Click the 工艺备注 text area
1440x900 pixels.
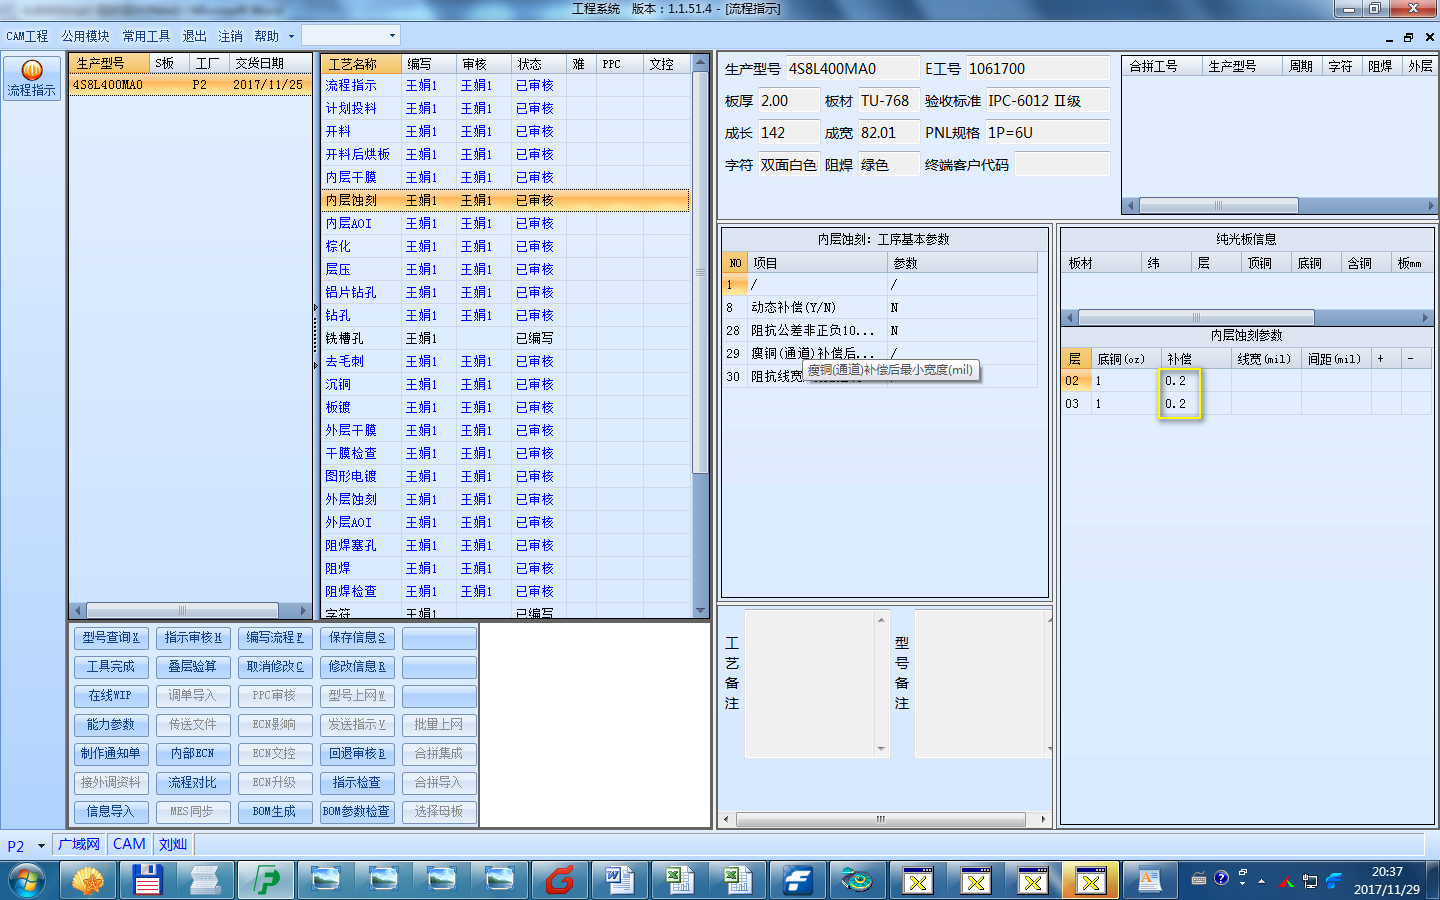pyautogui.click(x=817, y=682)
